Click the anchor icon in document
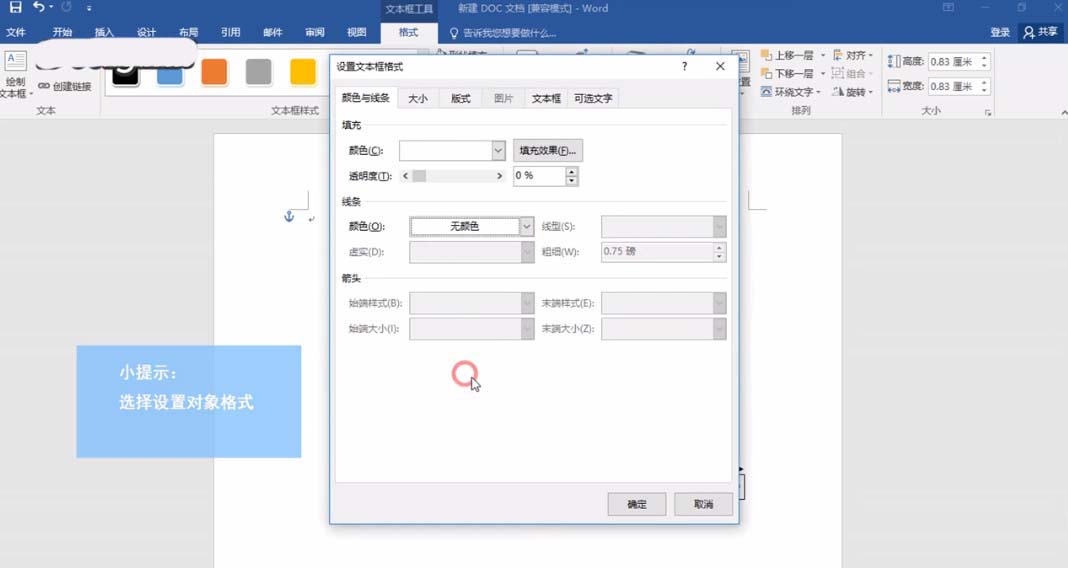This screenshot has height=568, width=1068. coord(289,216)
